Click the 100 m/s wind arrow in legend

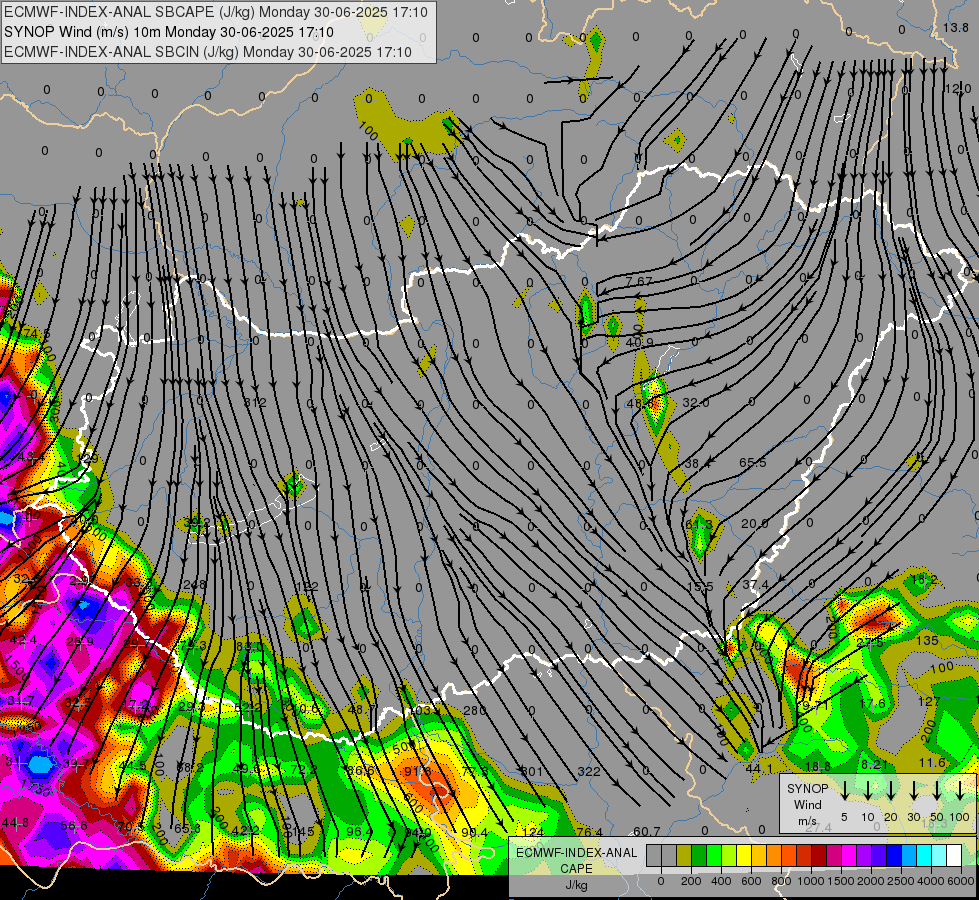(960, 790)
